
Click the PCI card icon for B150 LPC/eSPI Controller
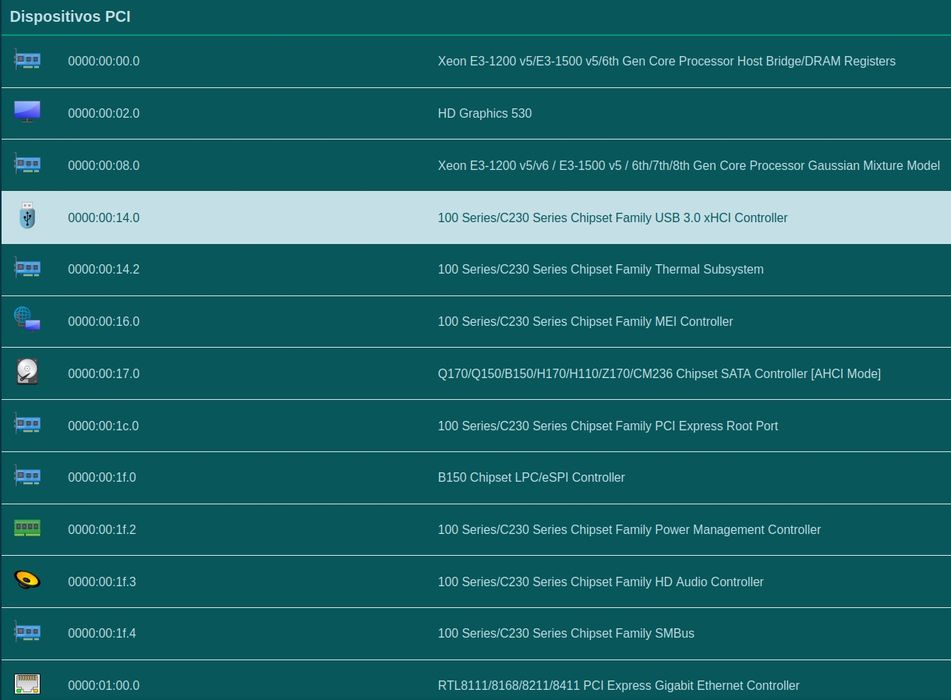[x=27, y=476]
